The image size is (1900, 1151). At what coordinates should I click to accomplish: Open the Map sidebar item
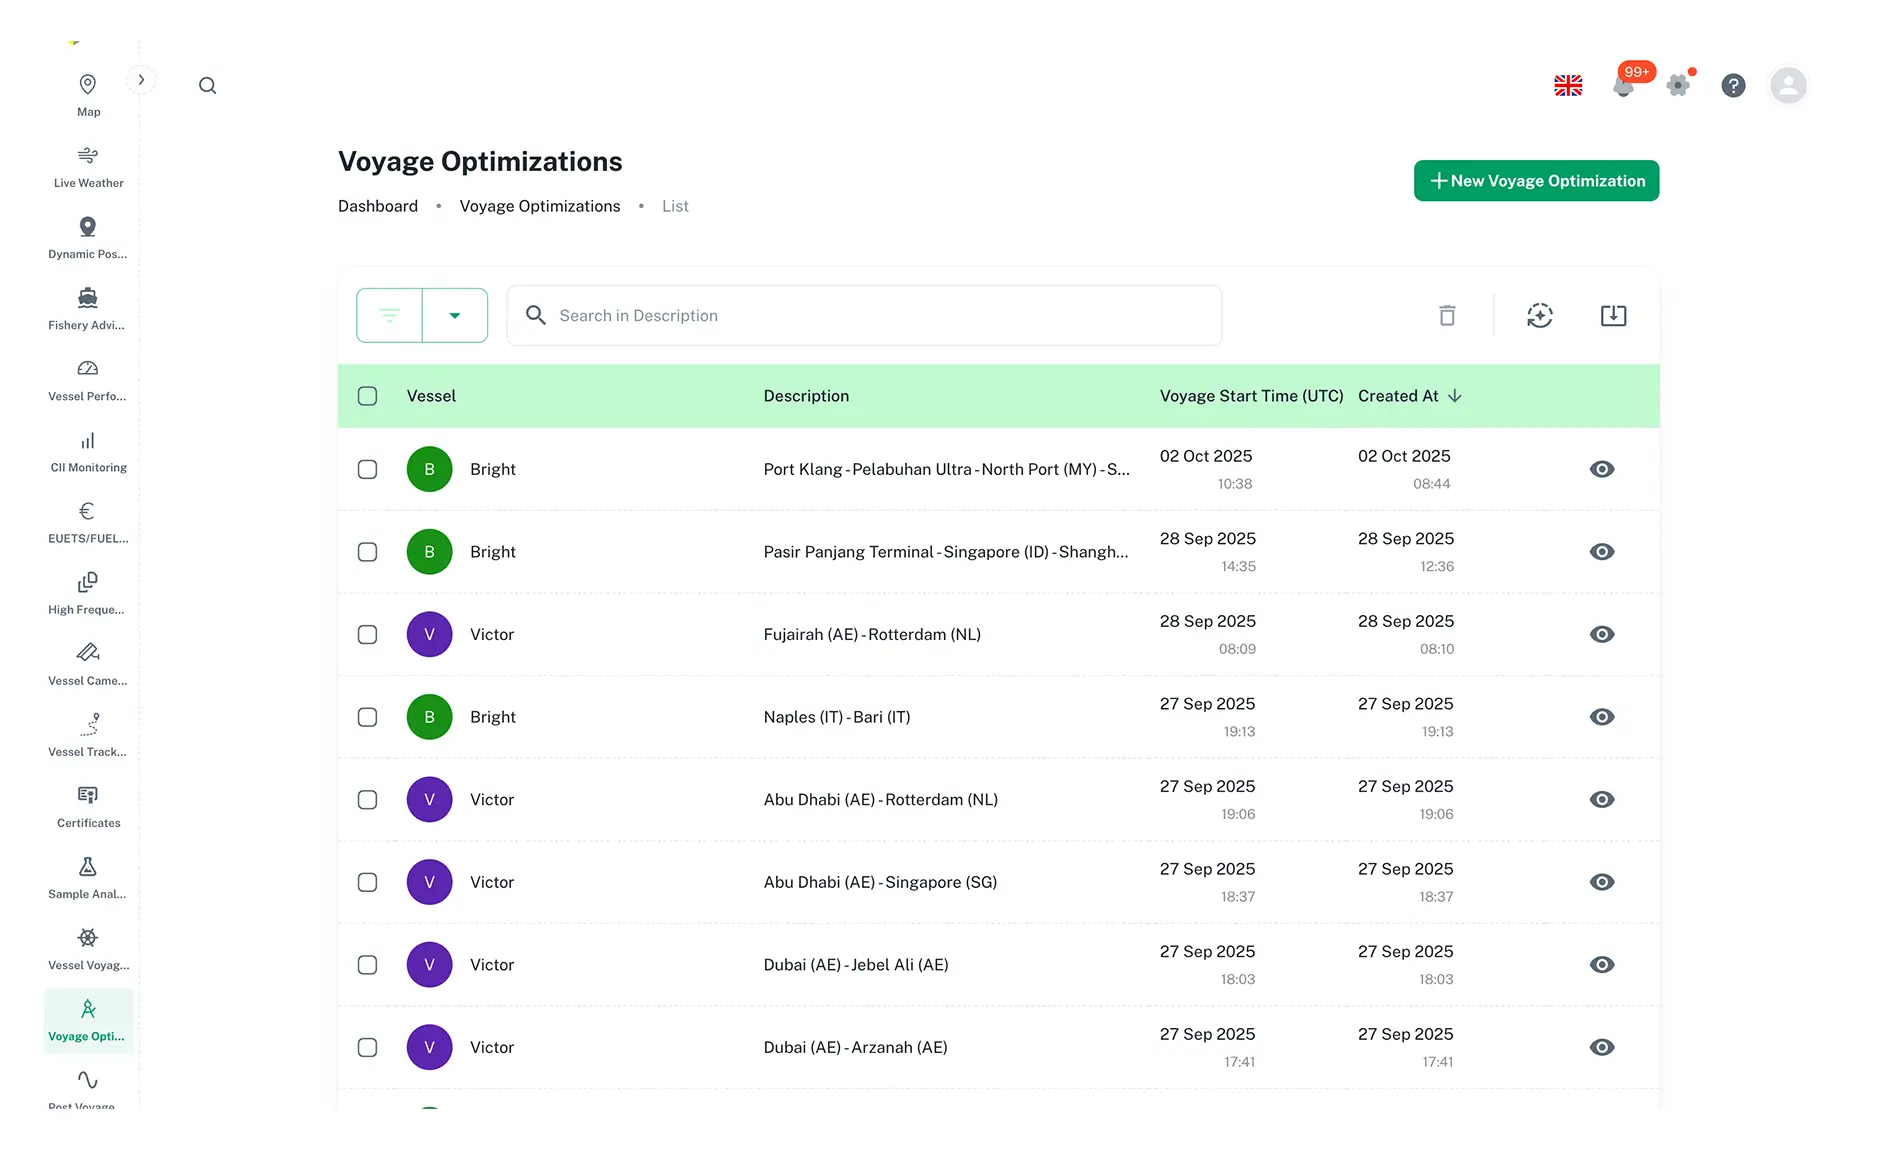tap(88, 96)
